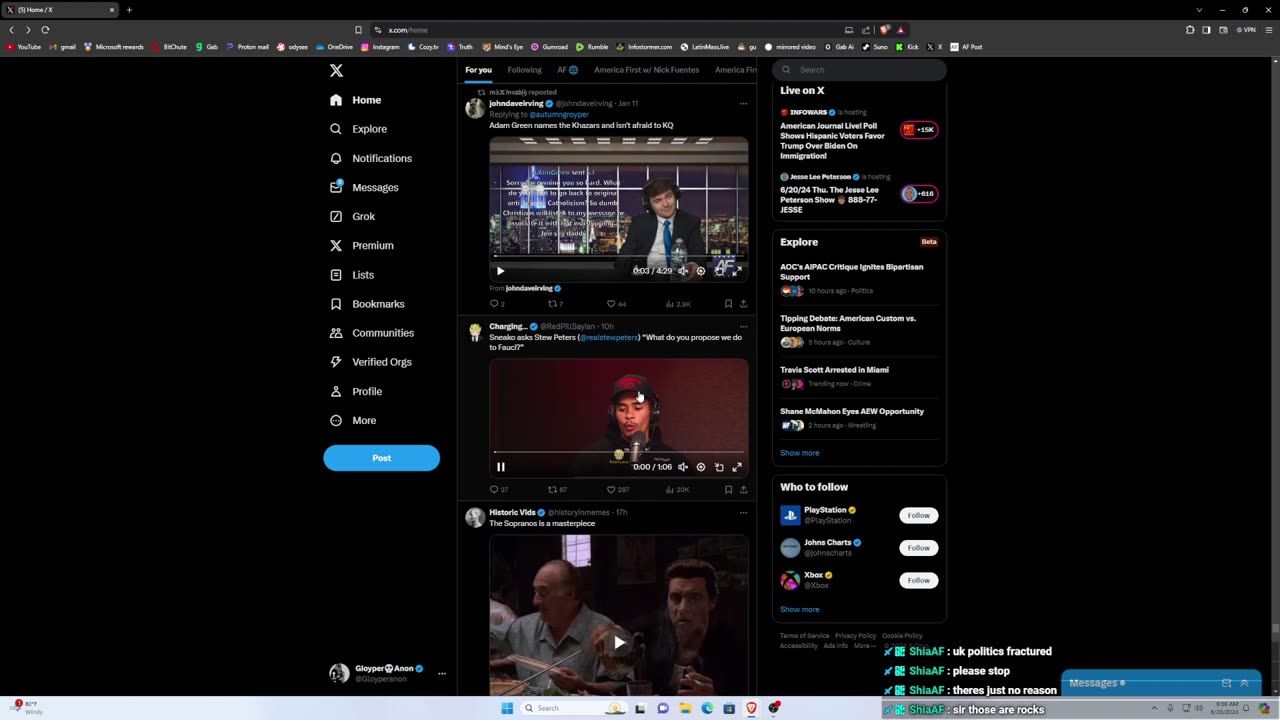1280x720 pixels.
Task: Open the Rumble bookmark
Action: tap(592, 47)
